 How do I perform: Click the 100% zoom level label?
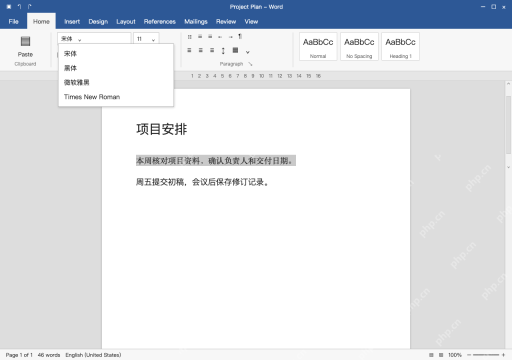[455, 355]
